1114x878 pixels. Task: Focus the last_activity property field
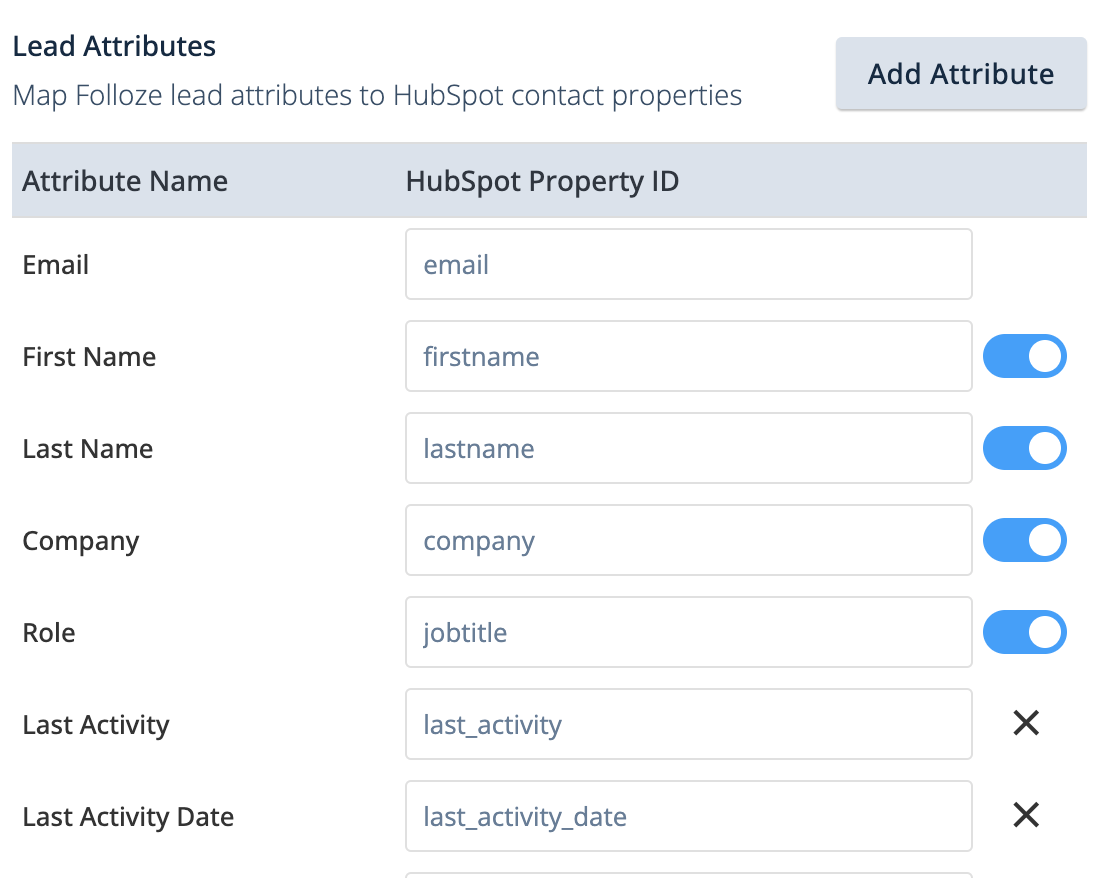(688, 724)
